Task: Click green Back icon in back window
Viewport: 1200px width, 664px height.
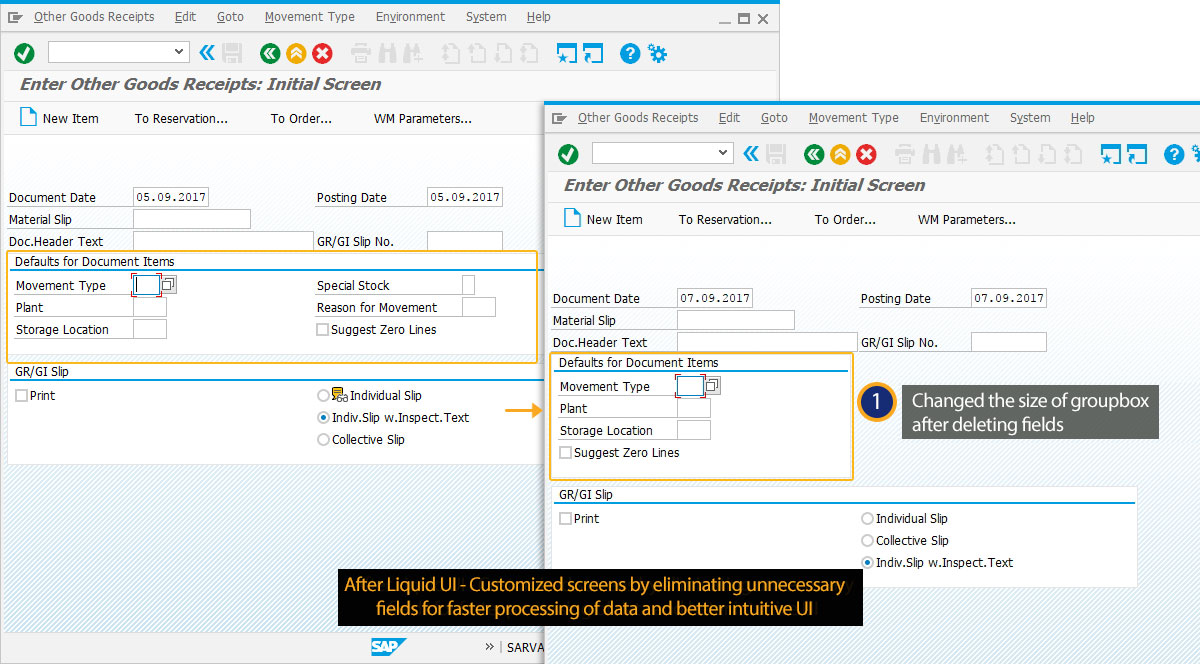Action: point(270,53)
